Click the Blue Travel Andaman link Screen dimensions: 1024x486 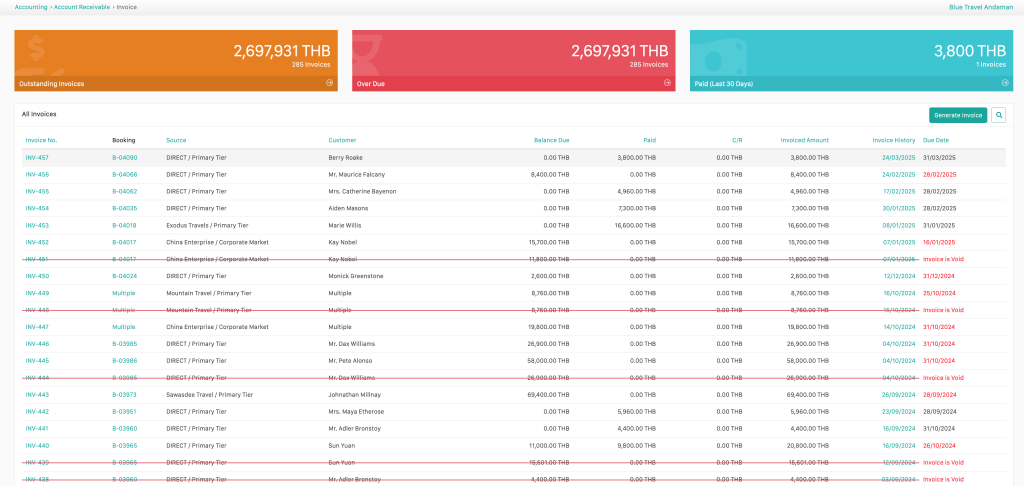tap(982, 6)
